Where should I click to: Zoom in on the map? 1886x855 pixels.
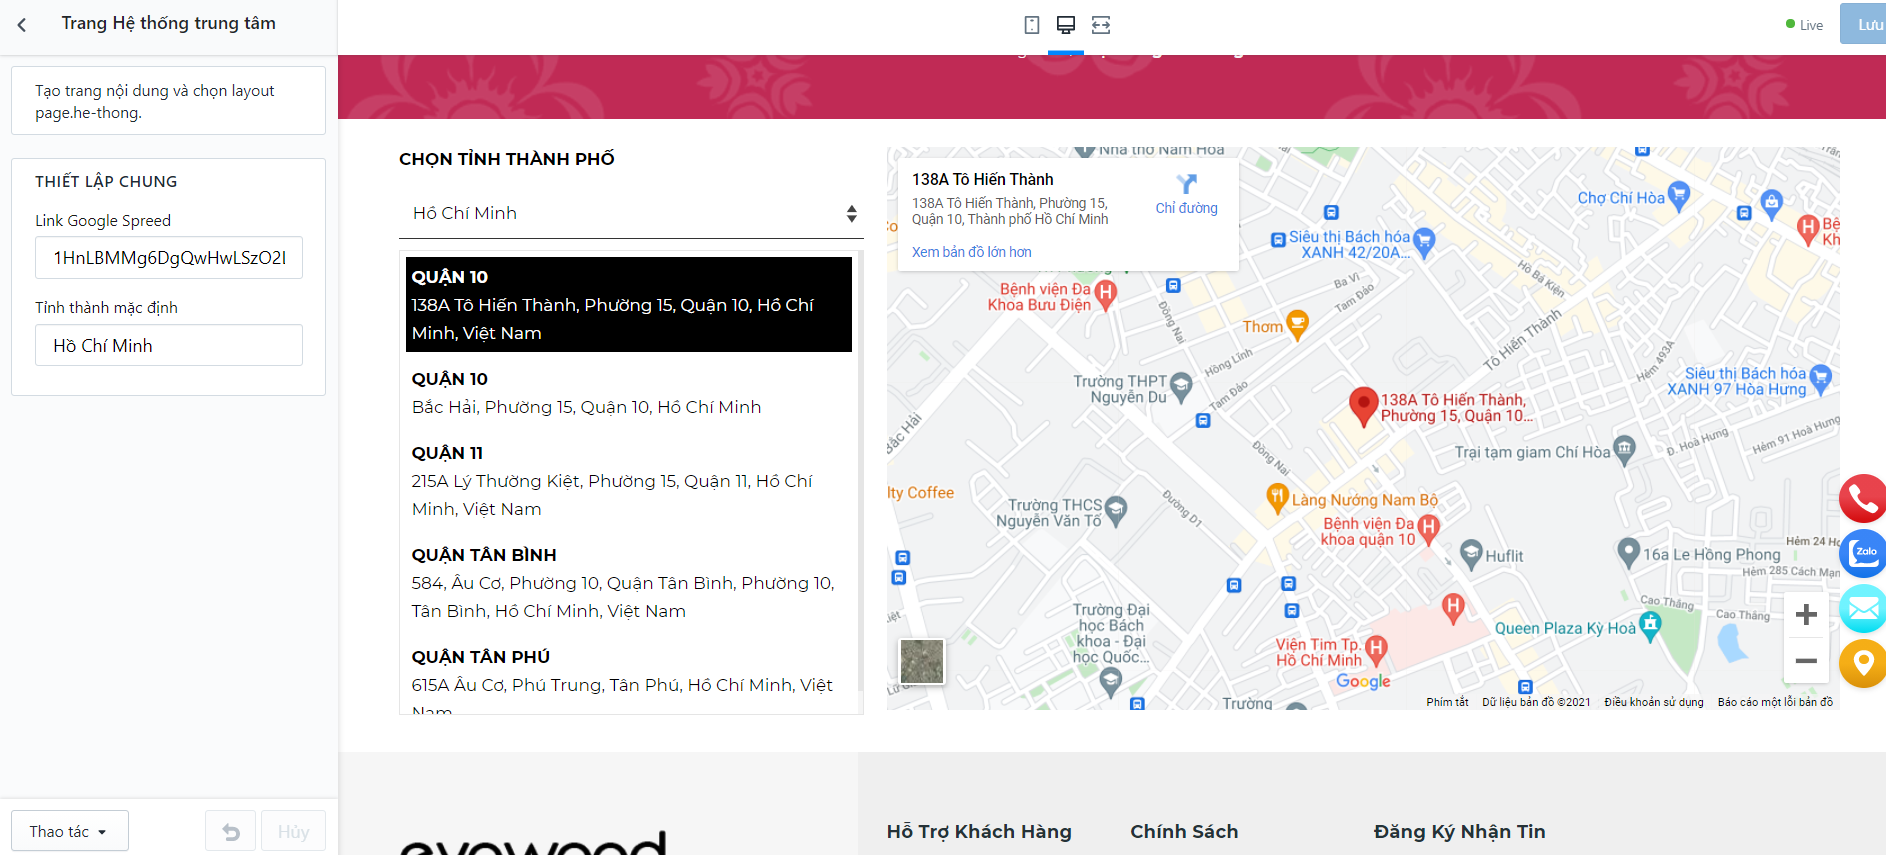pyautogui.click(x=1806, y=614)
